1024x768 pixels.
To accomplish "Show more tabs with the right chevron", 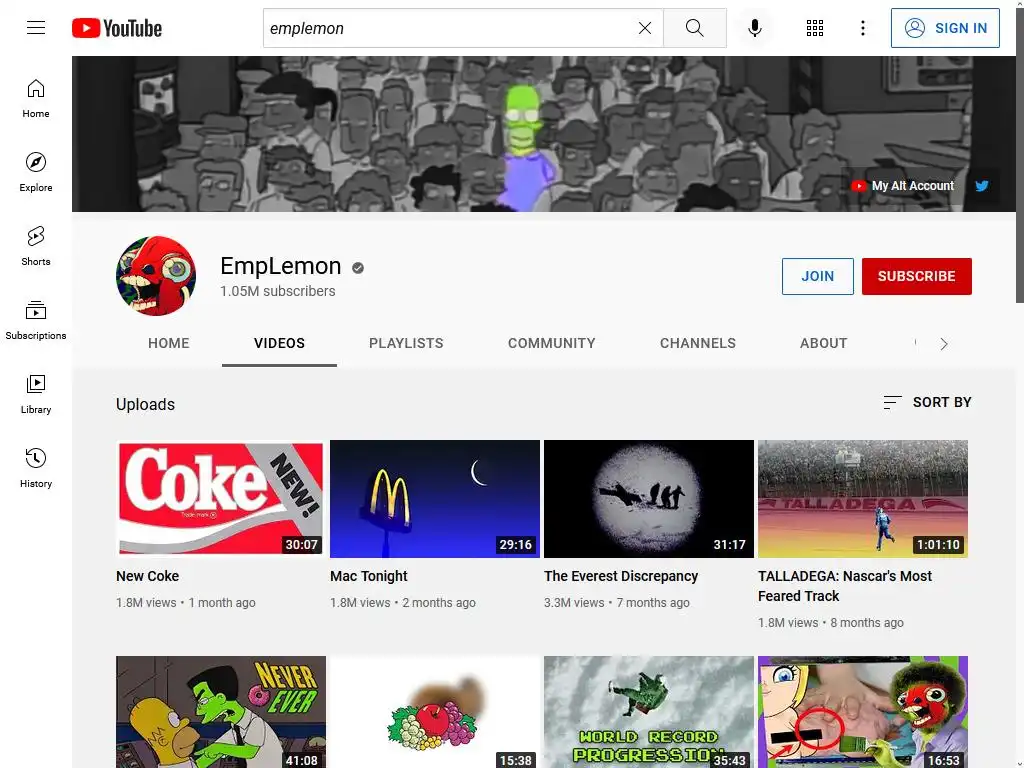I will (944, 344).
